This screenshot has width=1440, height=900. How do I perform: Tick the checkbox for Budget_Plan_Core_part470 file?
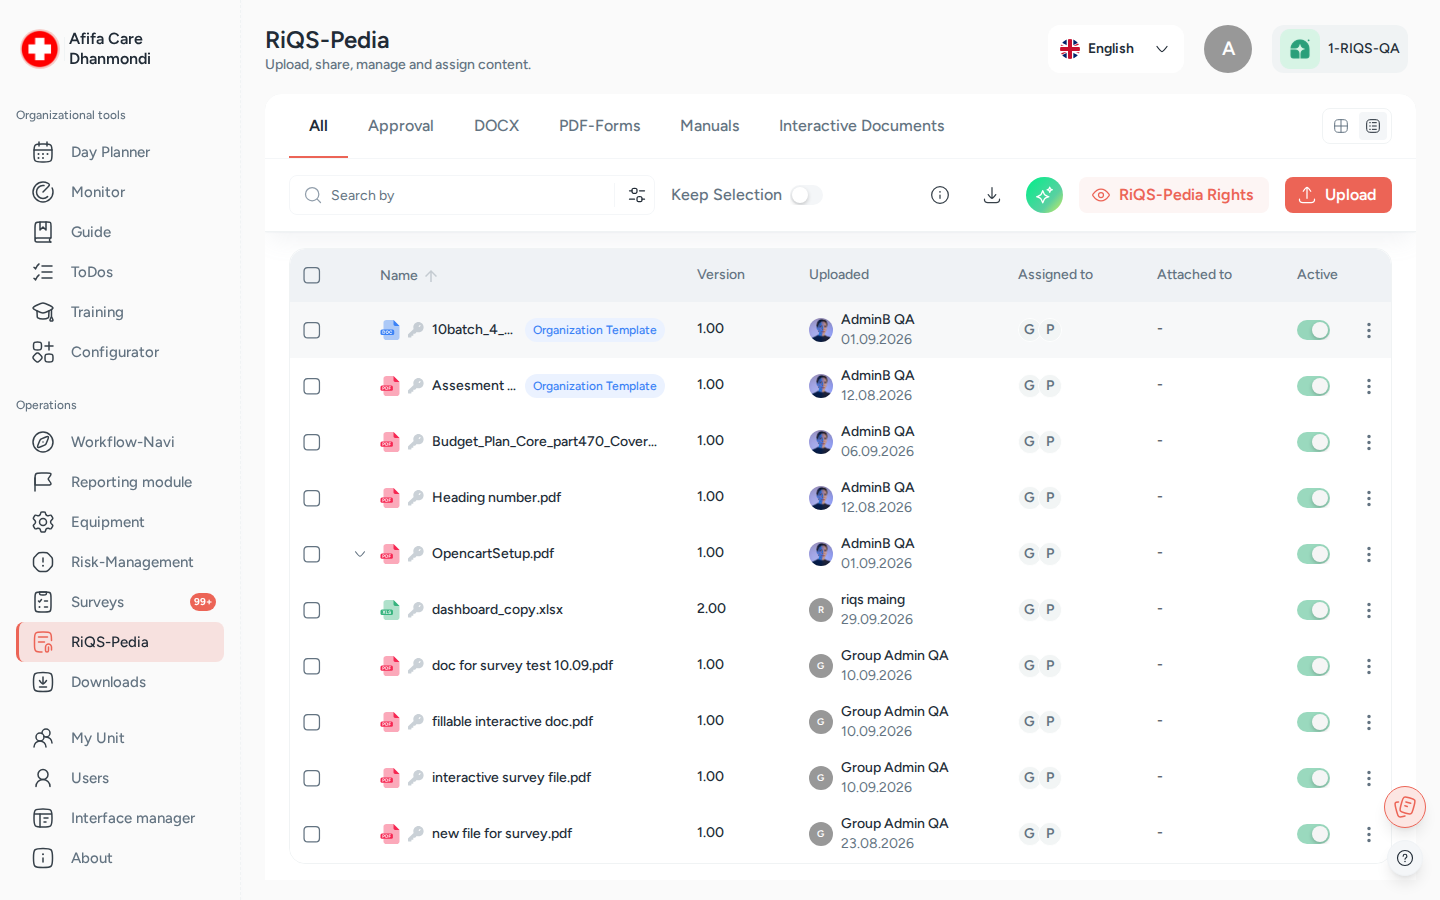click(x=312, y=442)
